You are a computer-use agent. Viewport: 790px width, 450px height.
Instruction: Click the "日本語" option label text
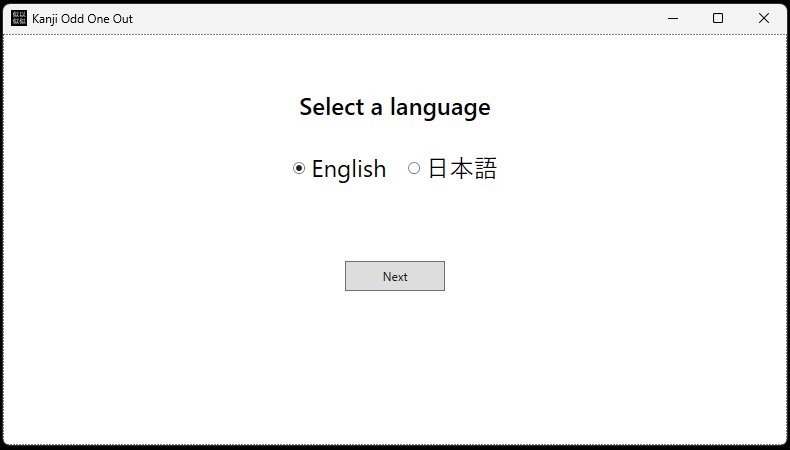(462, 168)
